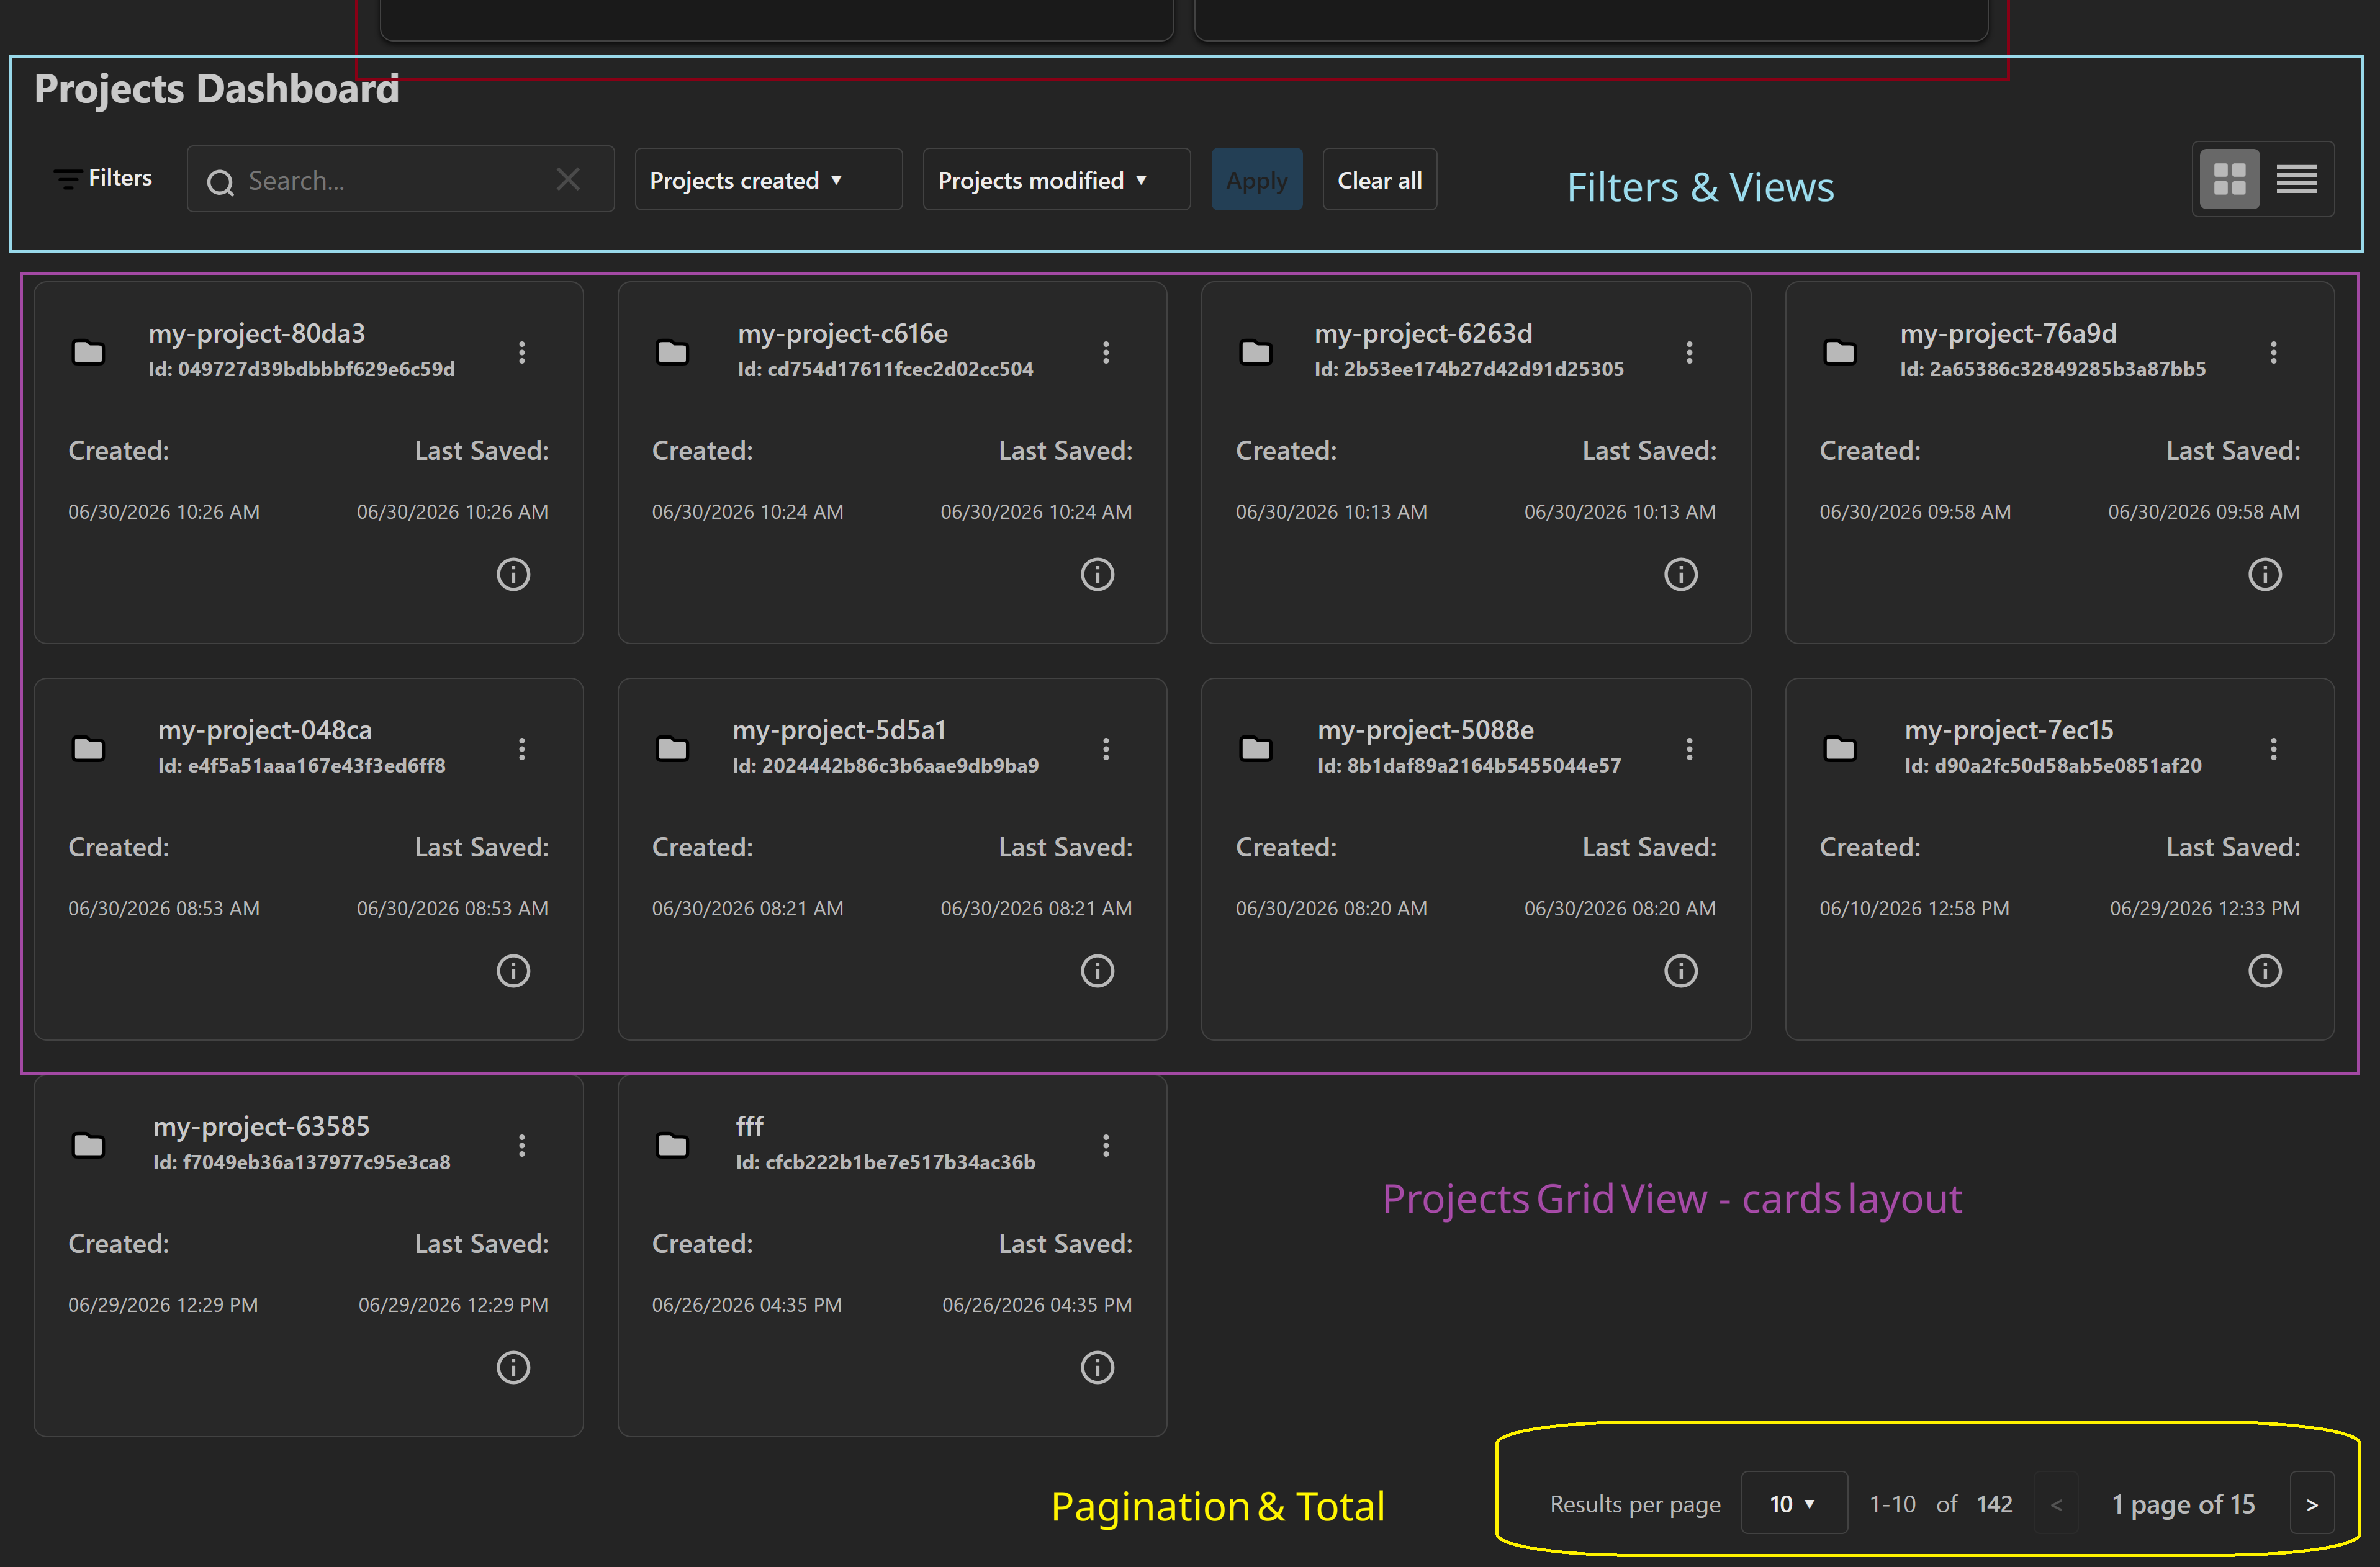Clear the search field with X
The width and height of the screenshot is (2380, 1567).
[x=568, y=179]
